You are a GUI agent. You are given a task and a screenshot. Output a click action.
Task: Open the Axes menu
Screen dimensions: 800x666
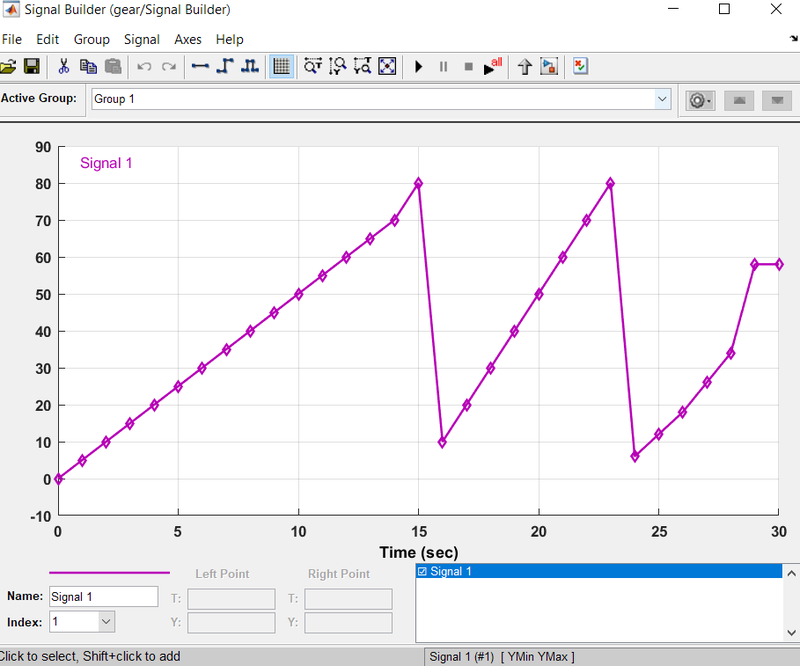pyautogui.click(x=188, y=39)
